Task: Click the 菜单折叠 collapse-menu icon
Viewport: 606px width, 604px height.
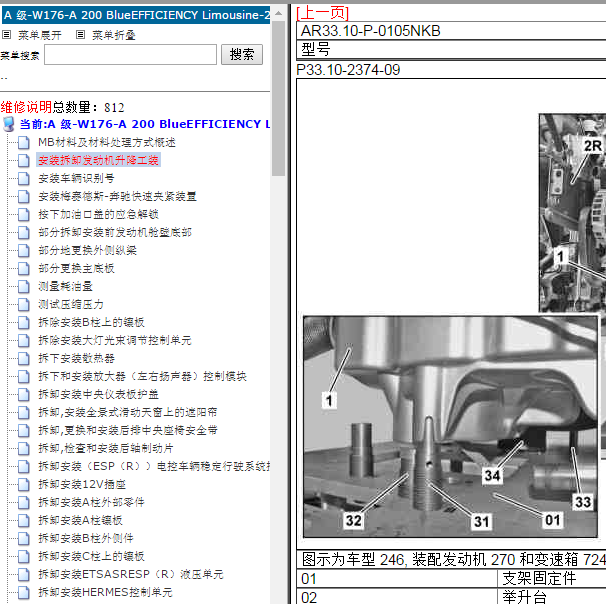Action: pyautogui.click(x=80, y=35)
